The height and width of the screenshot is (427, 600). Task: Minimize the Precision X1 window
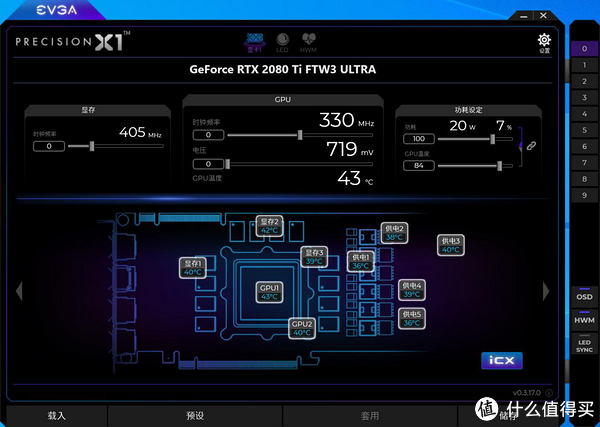click(524, 16)
